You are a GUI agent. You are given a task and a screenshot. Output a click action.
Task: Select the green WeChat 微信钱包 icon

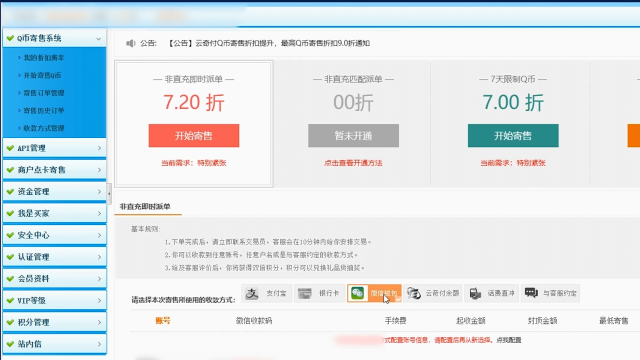(x=358, y=293)
